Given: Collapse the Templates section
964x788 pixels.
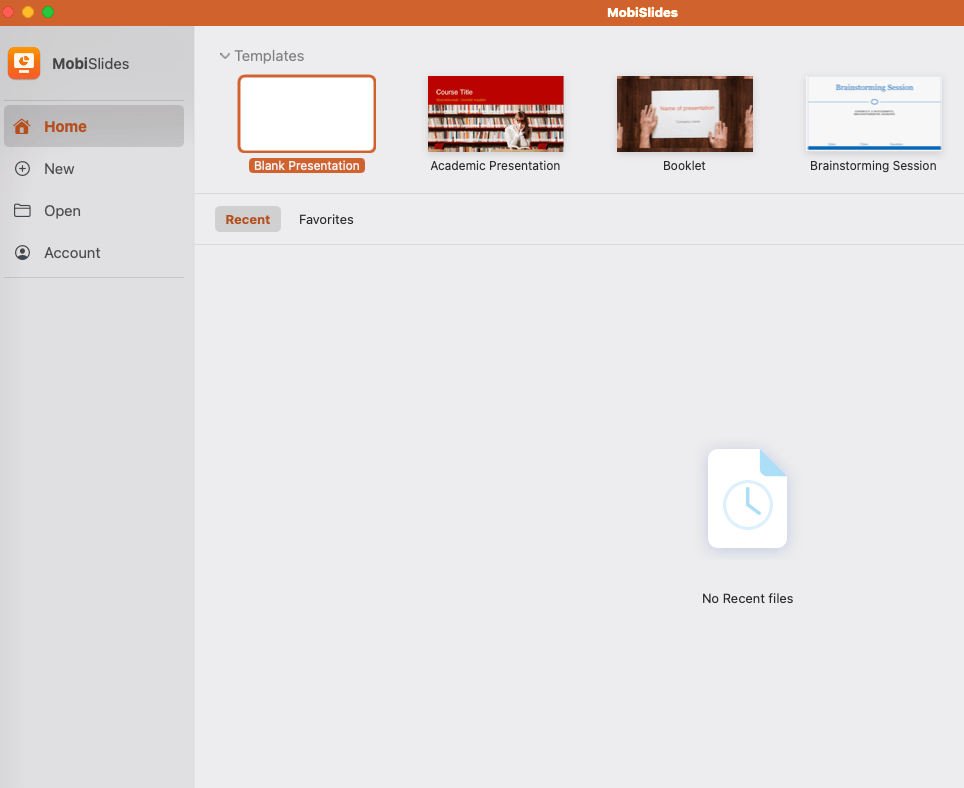Looking at the screenshot, I should [225, 56].
